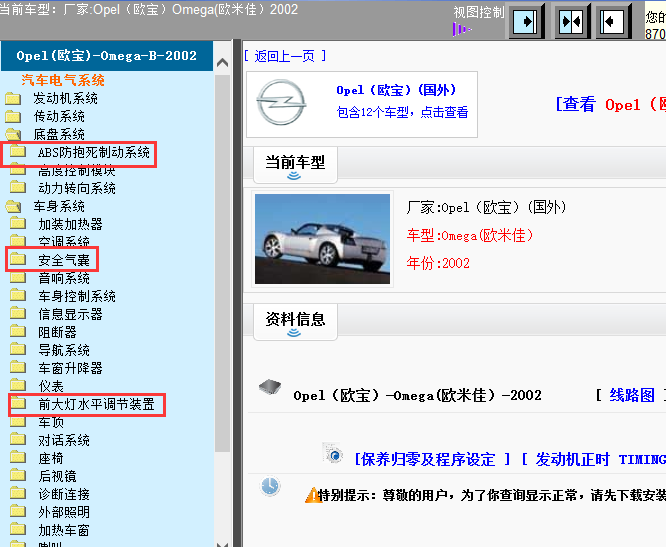Screen dimensions: 666x547
Task: Select ABS防抱死制动系统 tree item
Action: pyautogui.click(x=94, y=152)
